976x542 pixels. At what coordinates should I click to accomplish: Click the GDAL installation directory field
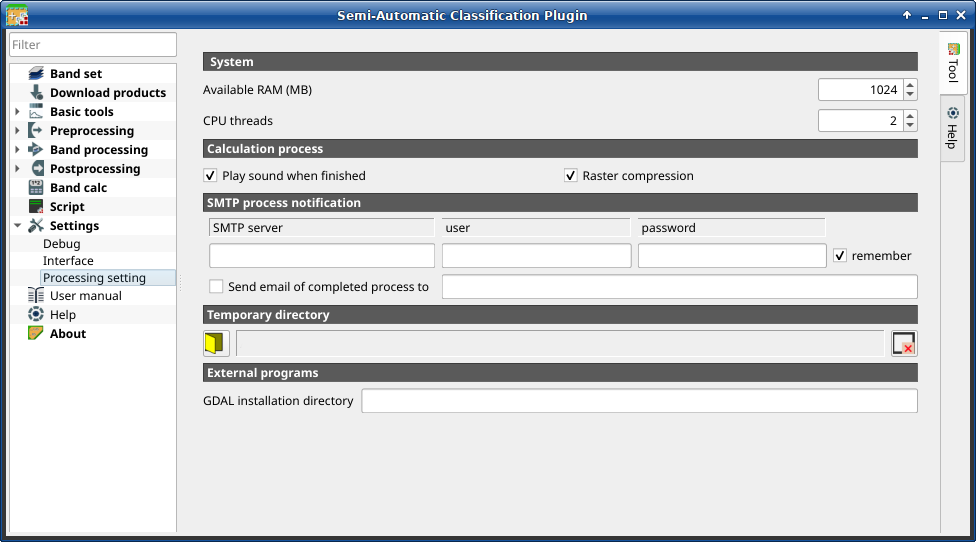pyautogui.click(x=639, y=401)
